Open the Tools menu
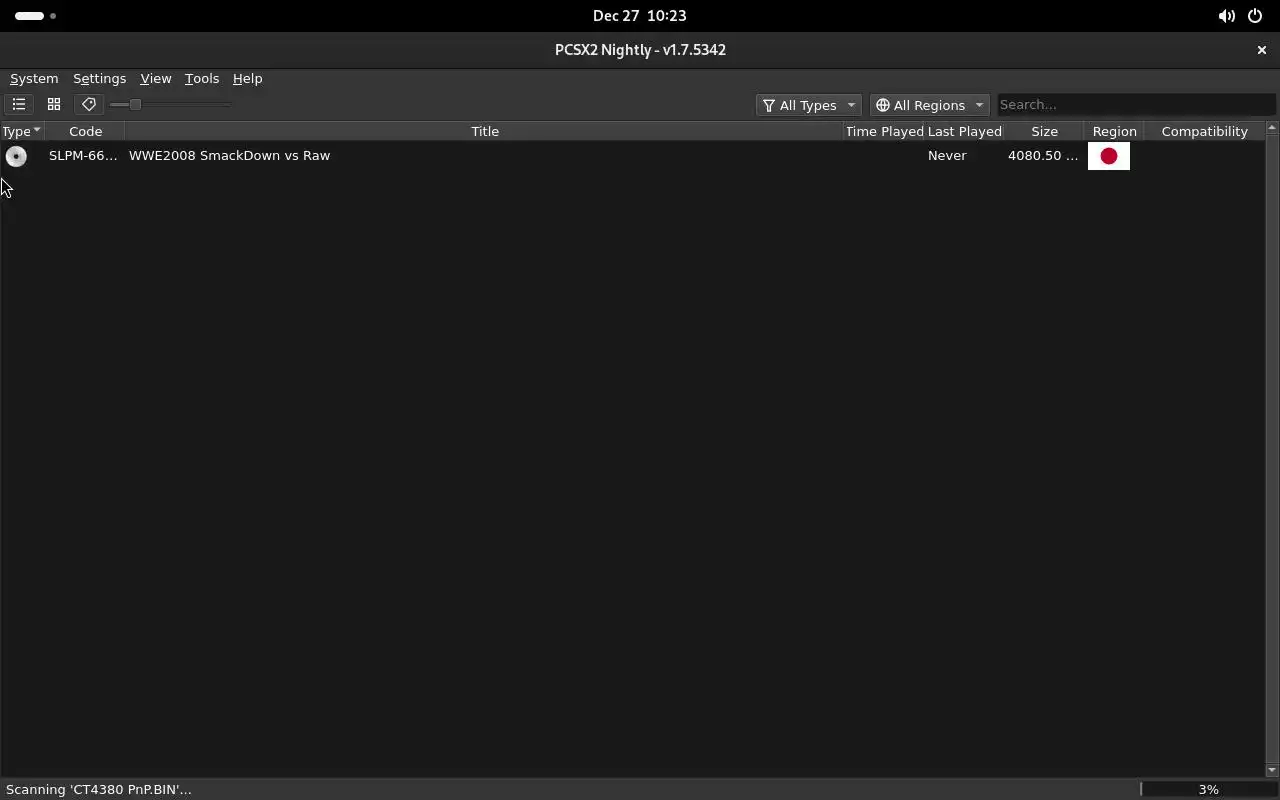The height and width of the screenshot is (800, 1280). pyautogui.click(x=202, y=78)
